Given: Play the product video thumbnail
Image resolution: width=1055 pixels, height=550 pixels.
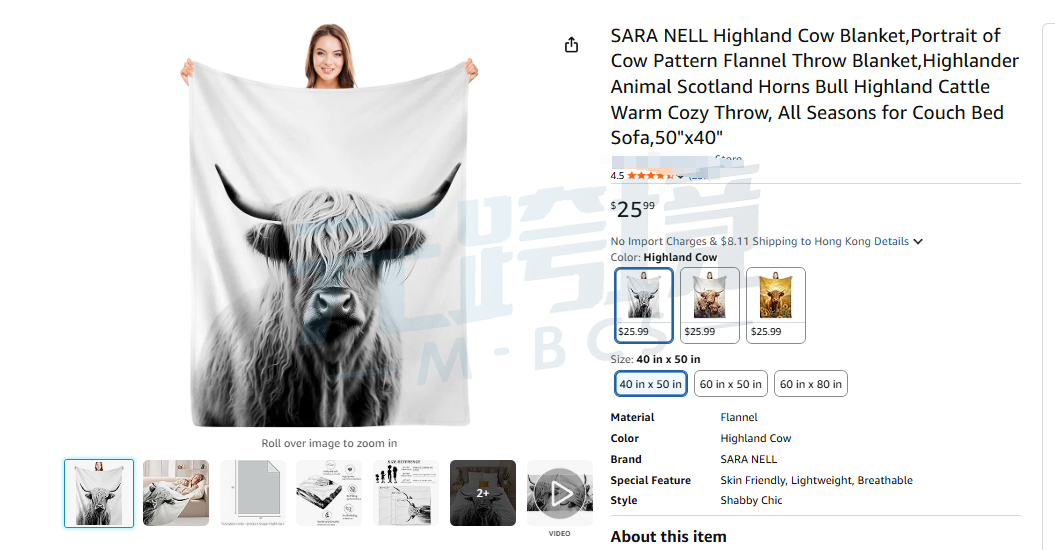Looking at the screenshot, I should (560, 493).
